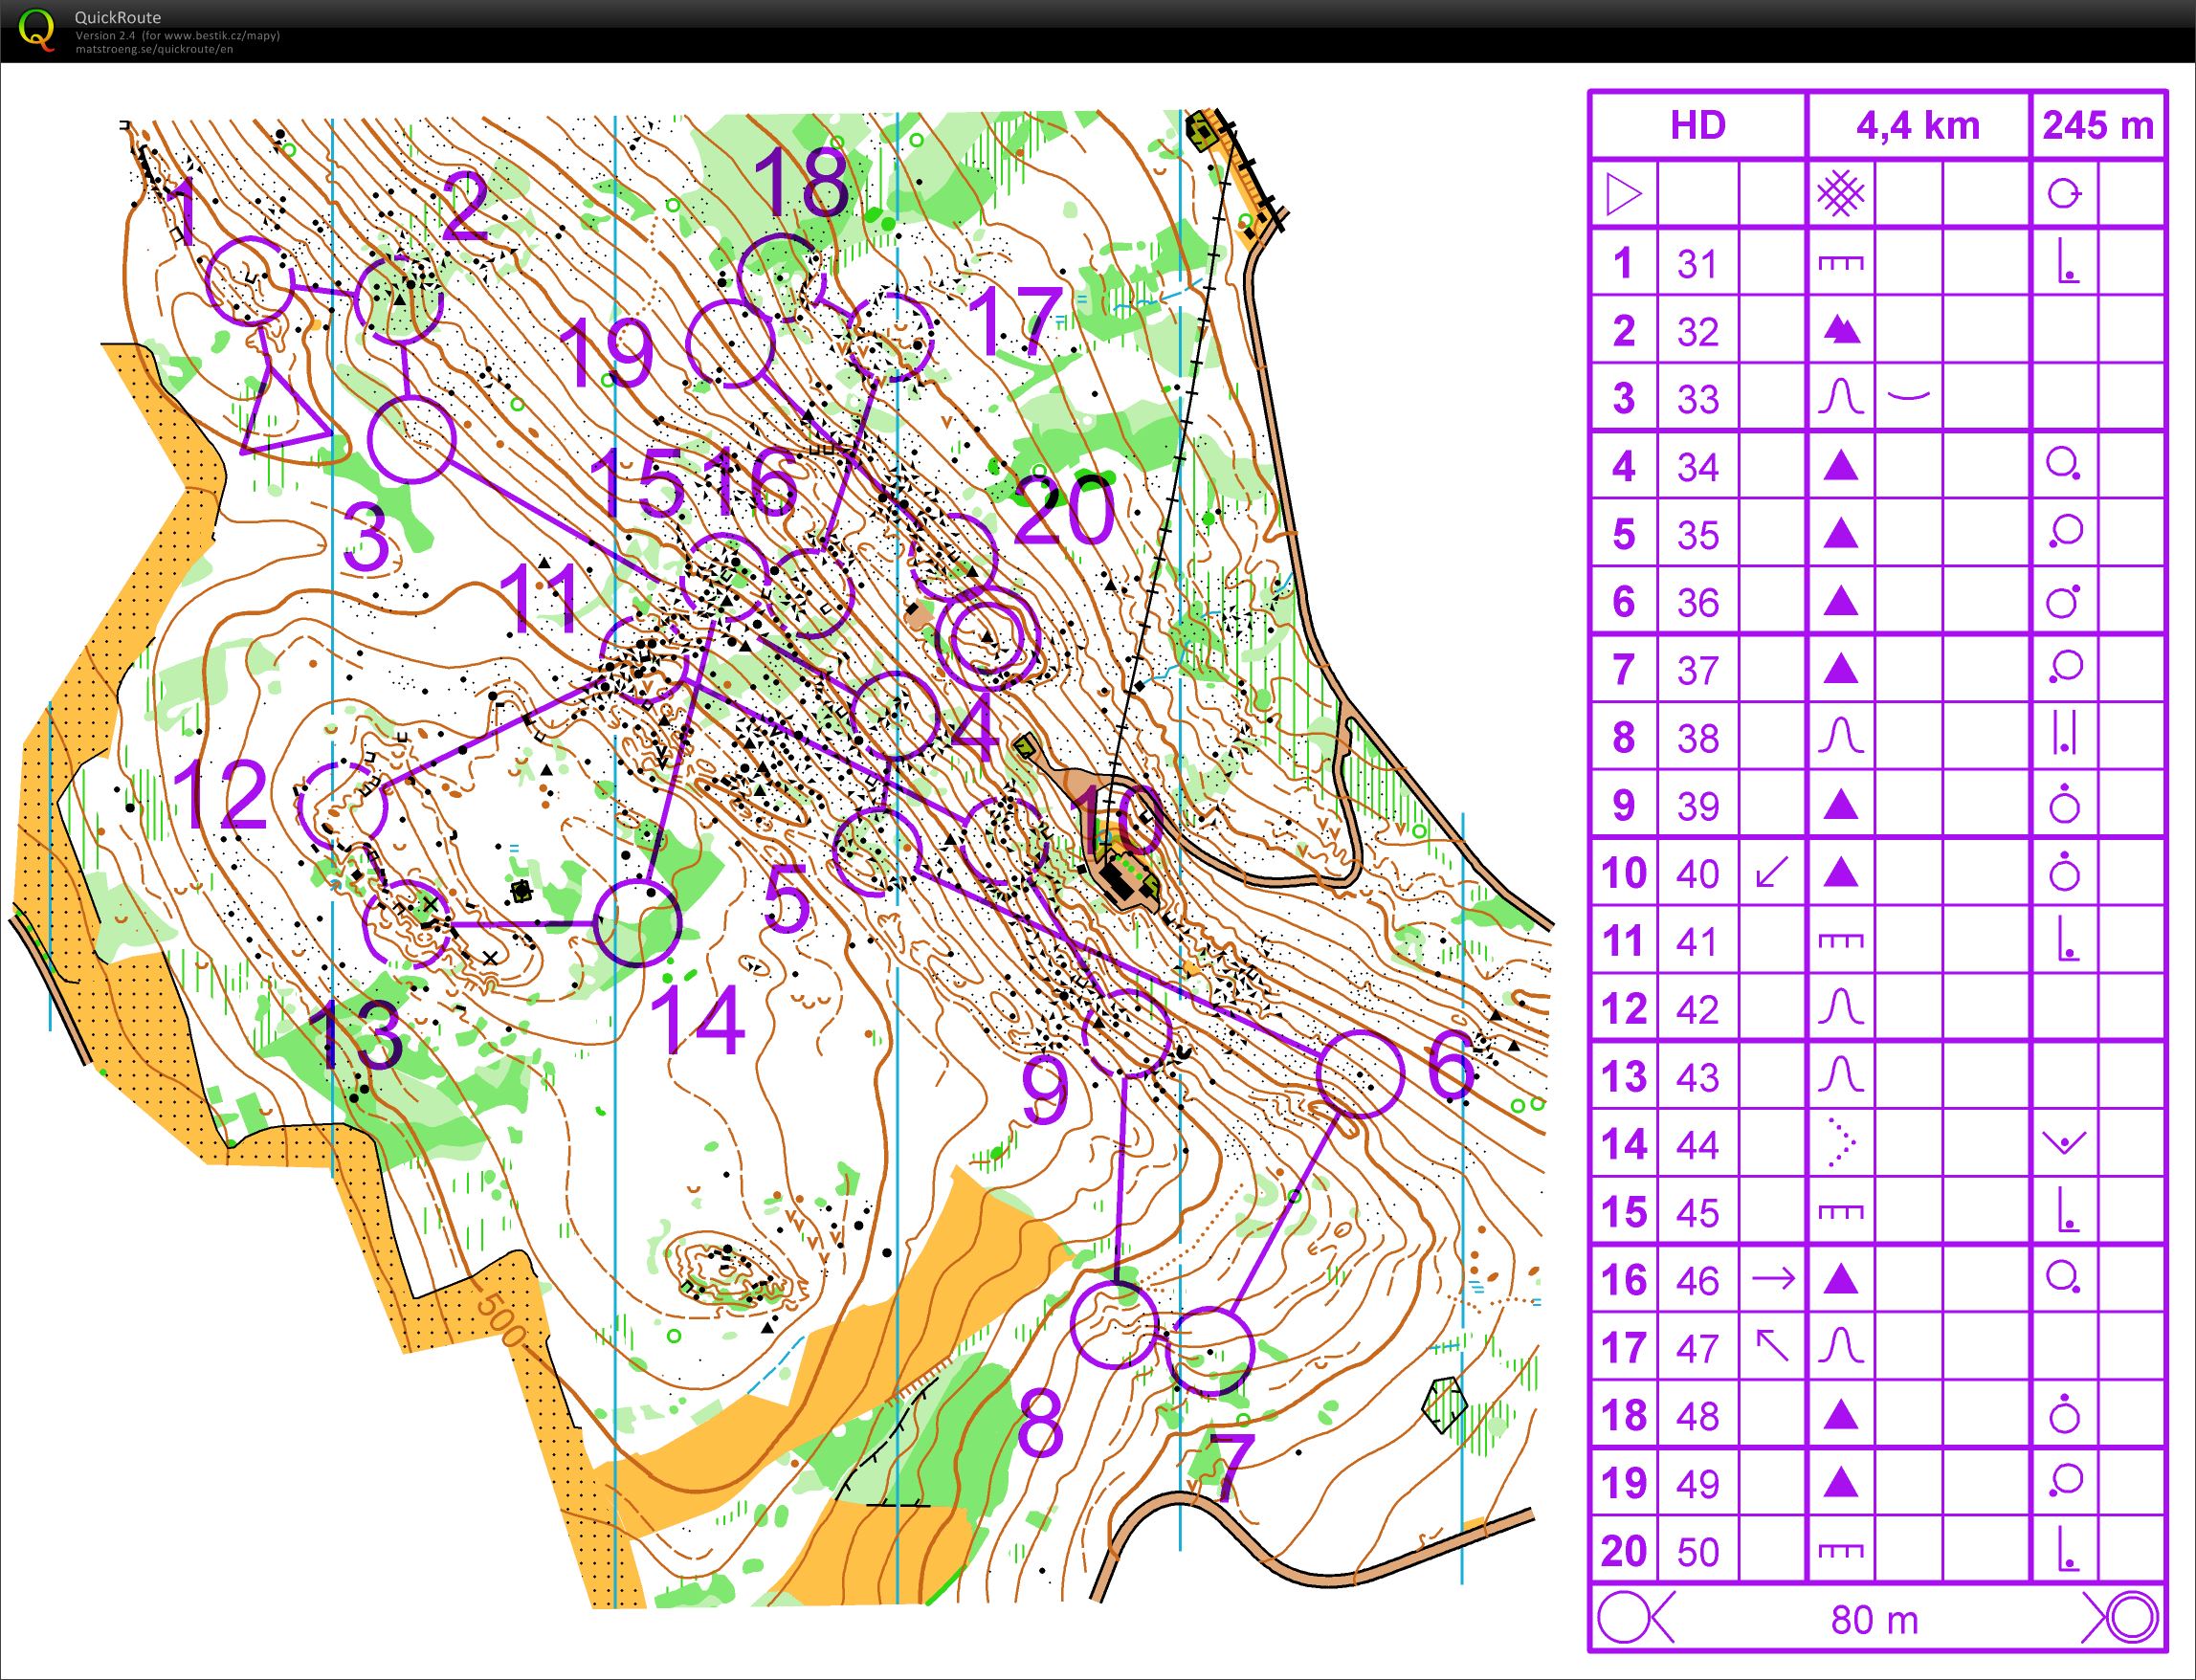The width and height of the screenshot is (2196, 1680).
Task: Click the QuickRoute Q logo
Action: tap(37, 28)
